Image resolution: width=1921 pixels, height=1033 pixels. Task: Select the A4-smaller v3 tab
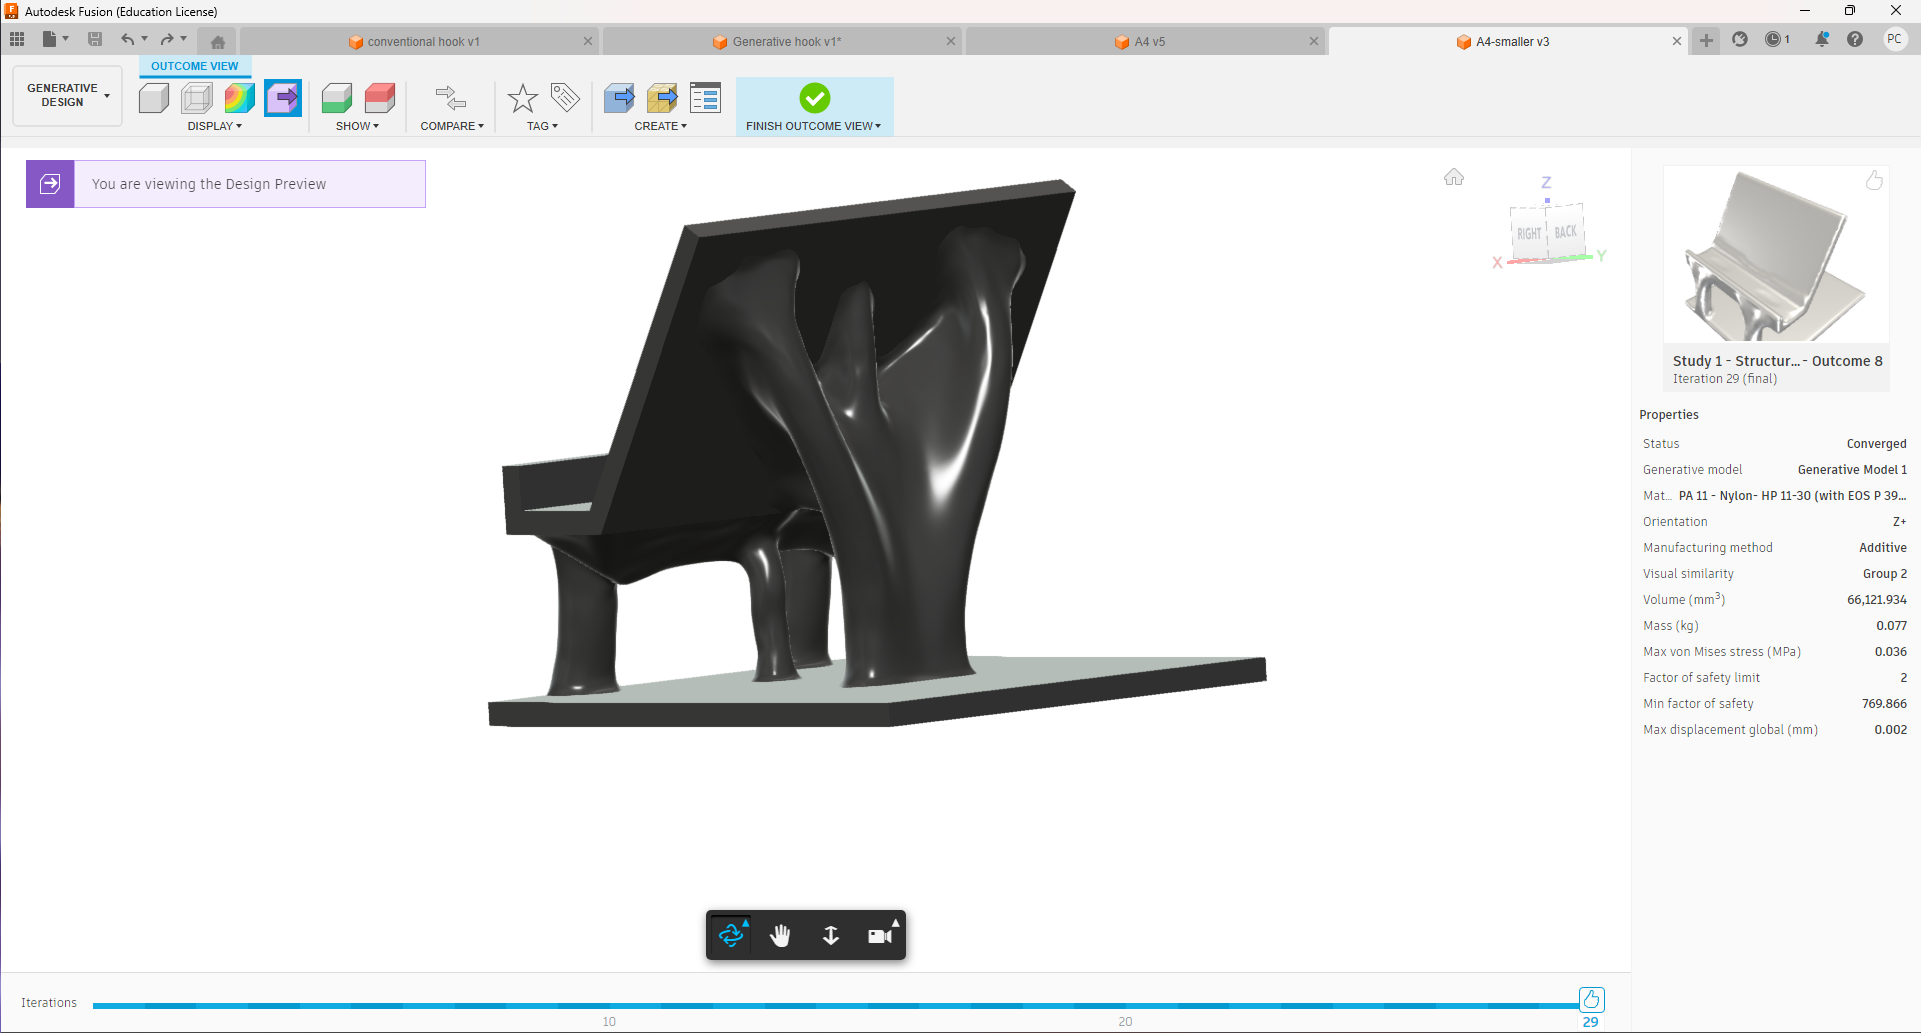pyautogui.click(x=1503, y=41)
